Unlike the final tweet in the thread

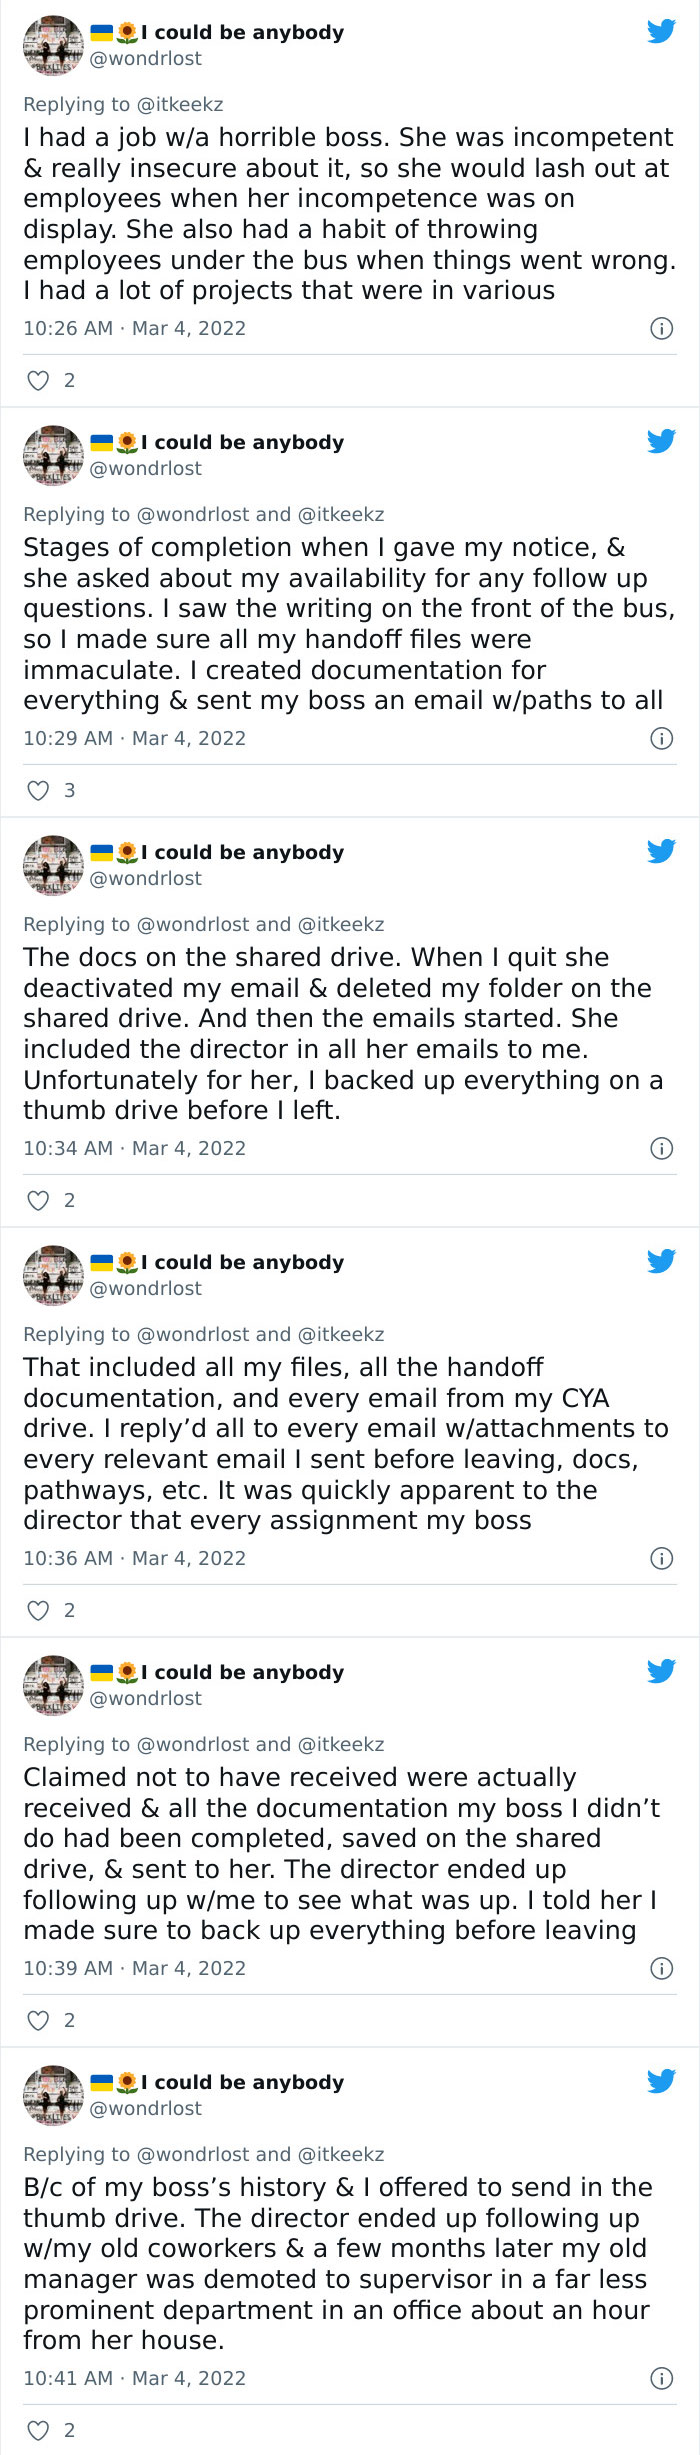tap(38, 2428)
